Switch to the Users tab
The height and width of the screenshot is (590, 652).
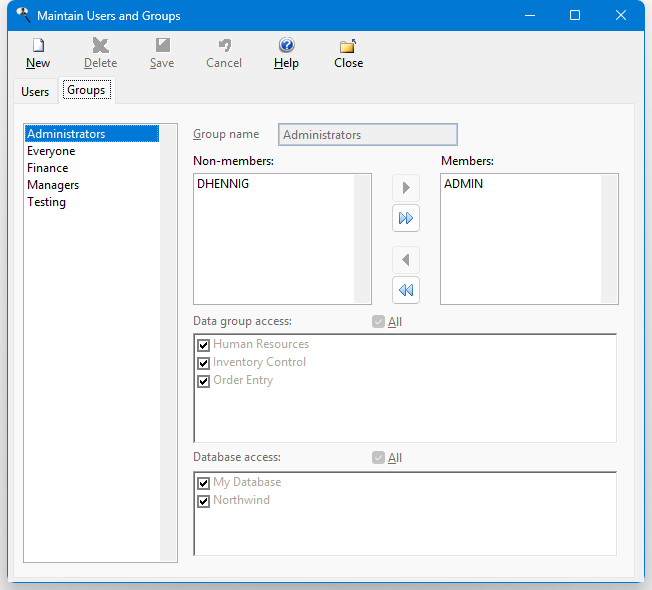[x=35, y=91]
